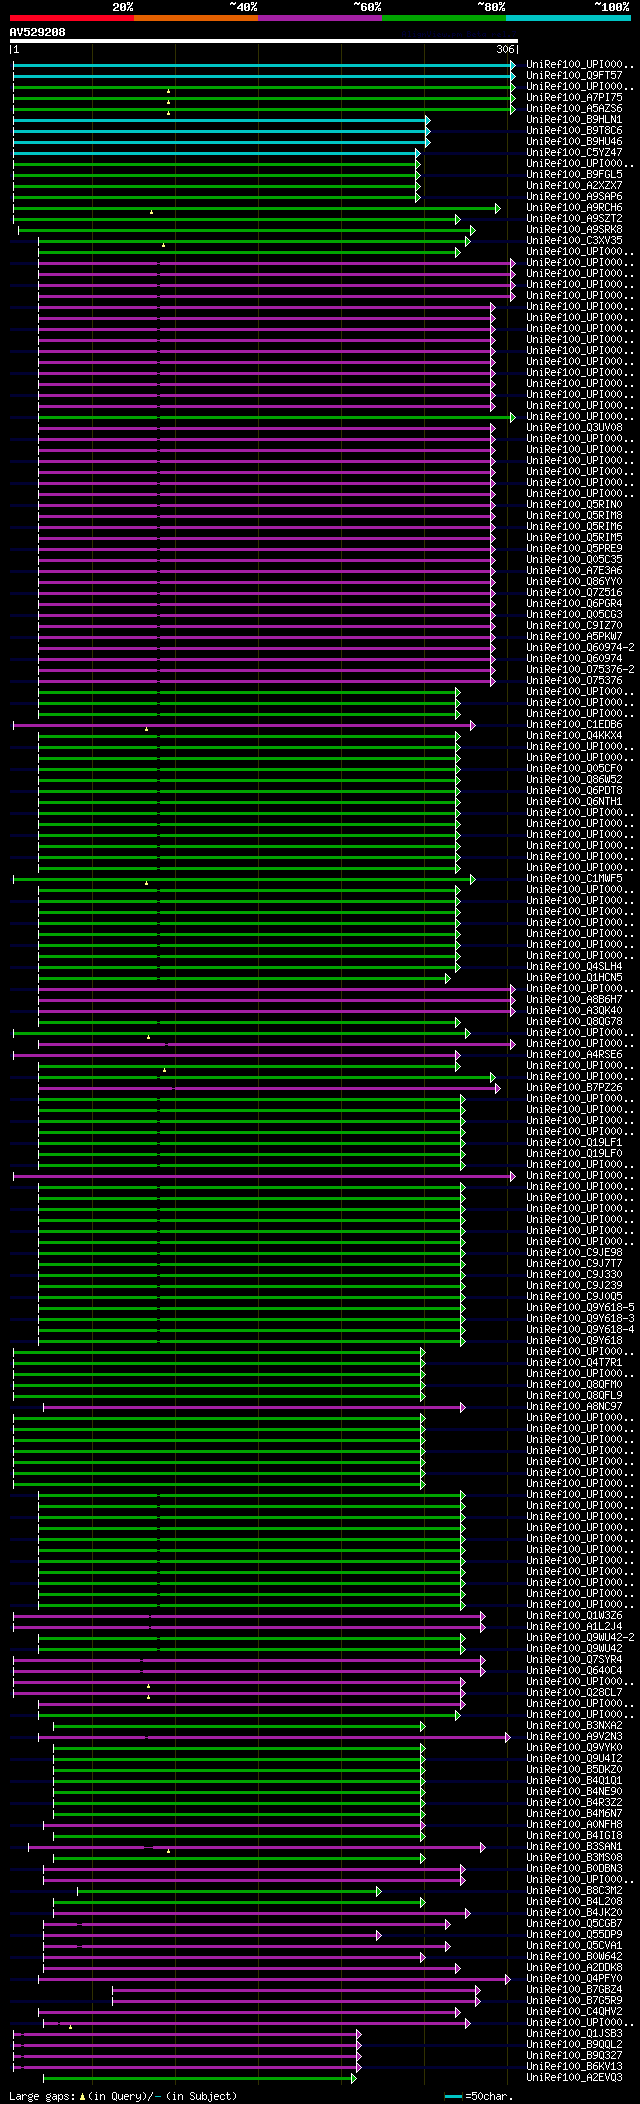Image resolution: width=640 pixels, height=2104 pixels.
Task: Select label UniRef100_Q7Z516
Action: pos(574,592)
